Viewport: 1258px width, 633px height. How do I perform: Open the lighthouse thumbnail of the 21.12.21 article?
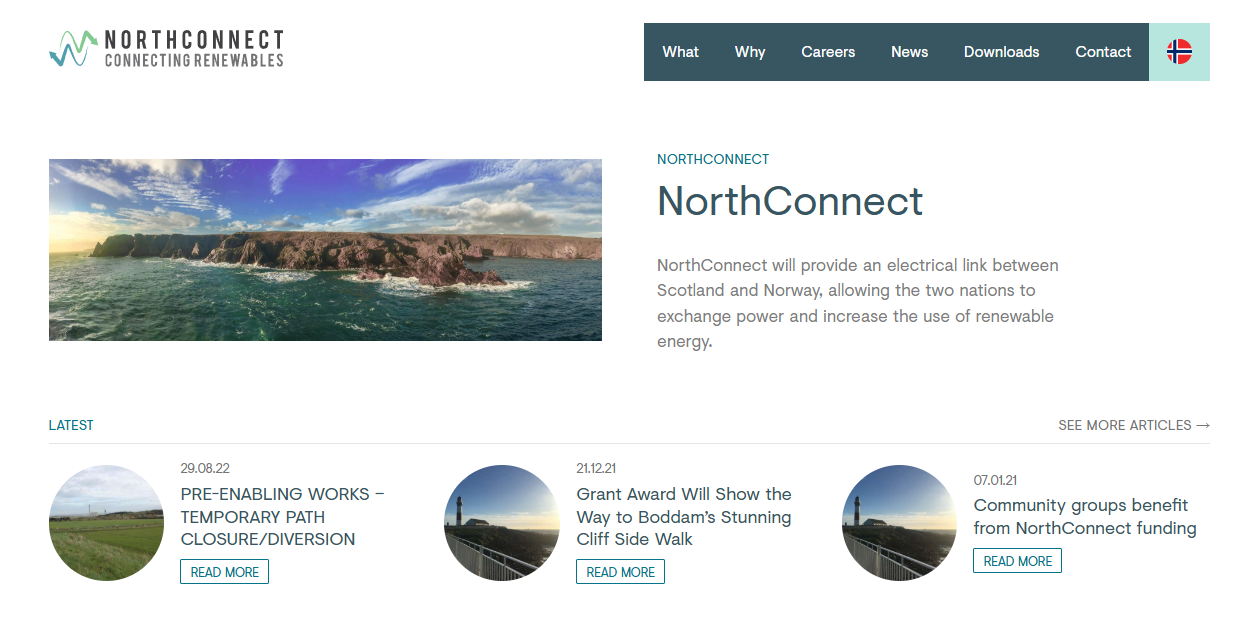click(502, 523)
